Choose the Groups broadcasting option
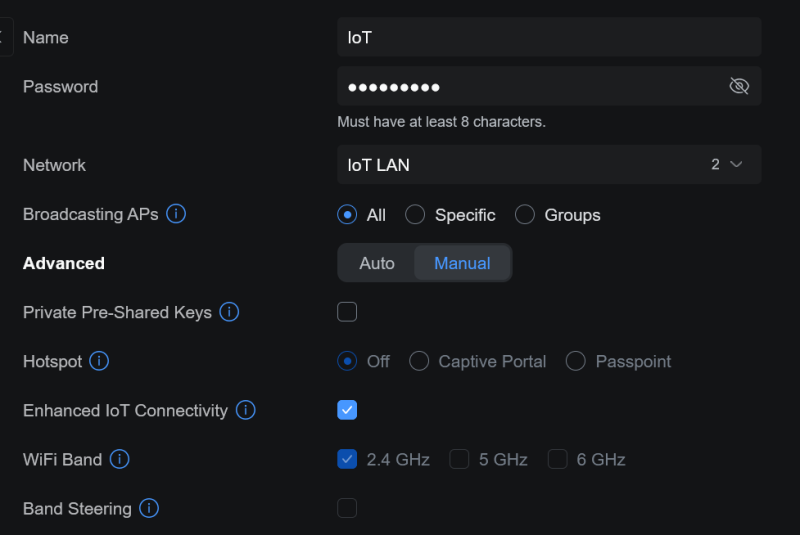The height and width of the screenshot is (535, 800). pos(525,215)
